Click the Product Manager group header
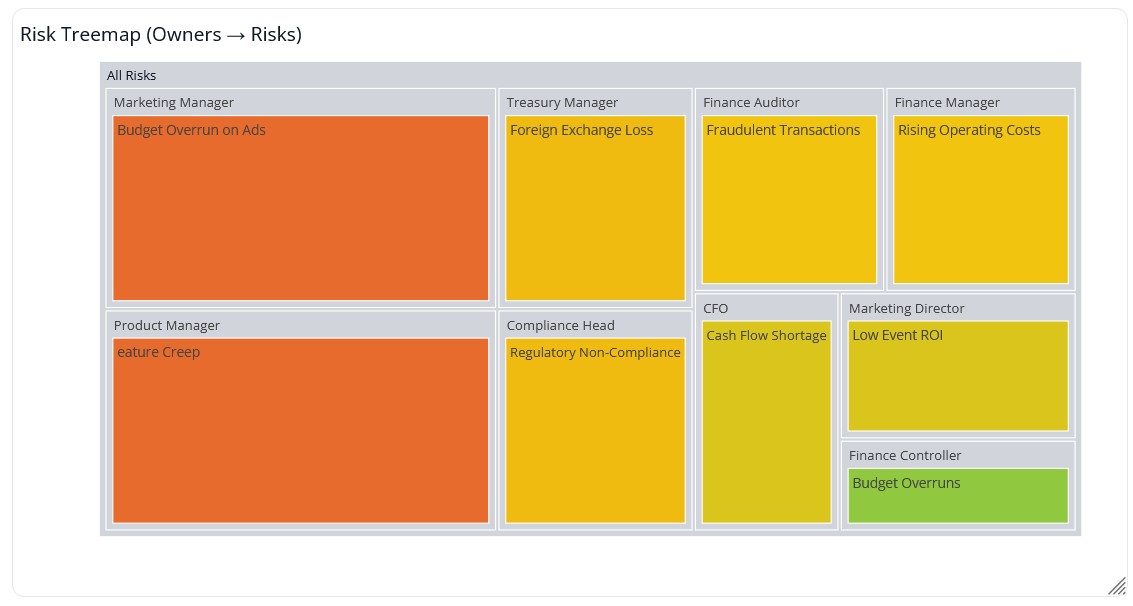 click(x=167, y=325)
